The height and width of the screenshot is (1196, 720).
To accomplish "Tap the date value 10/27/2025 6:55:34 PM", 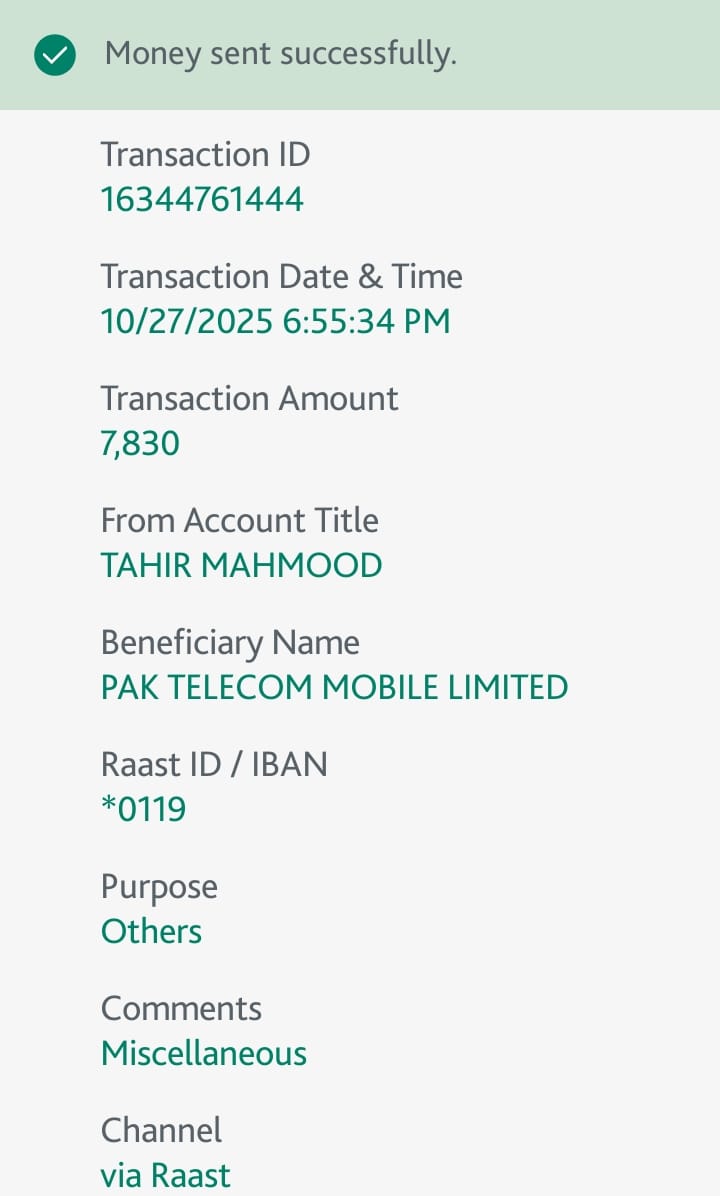I will tap(275, 322).
